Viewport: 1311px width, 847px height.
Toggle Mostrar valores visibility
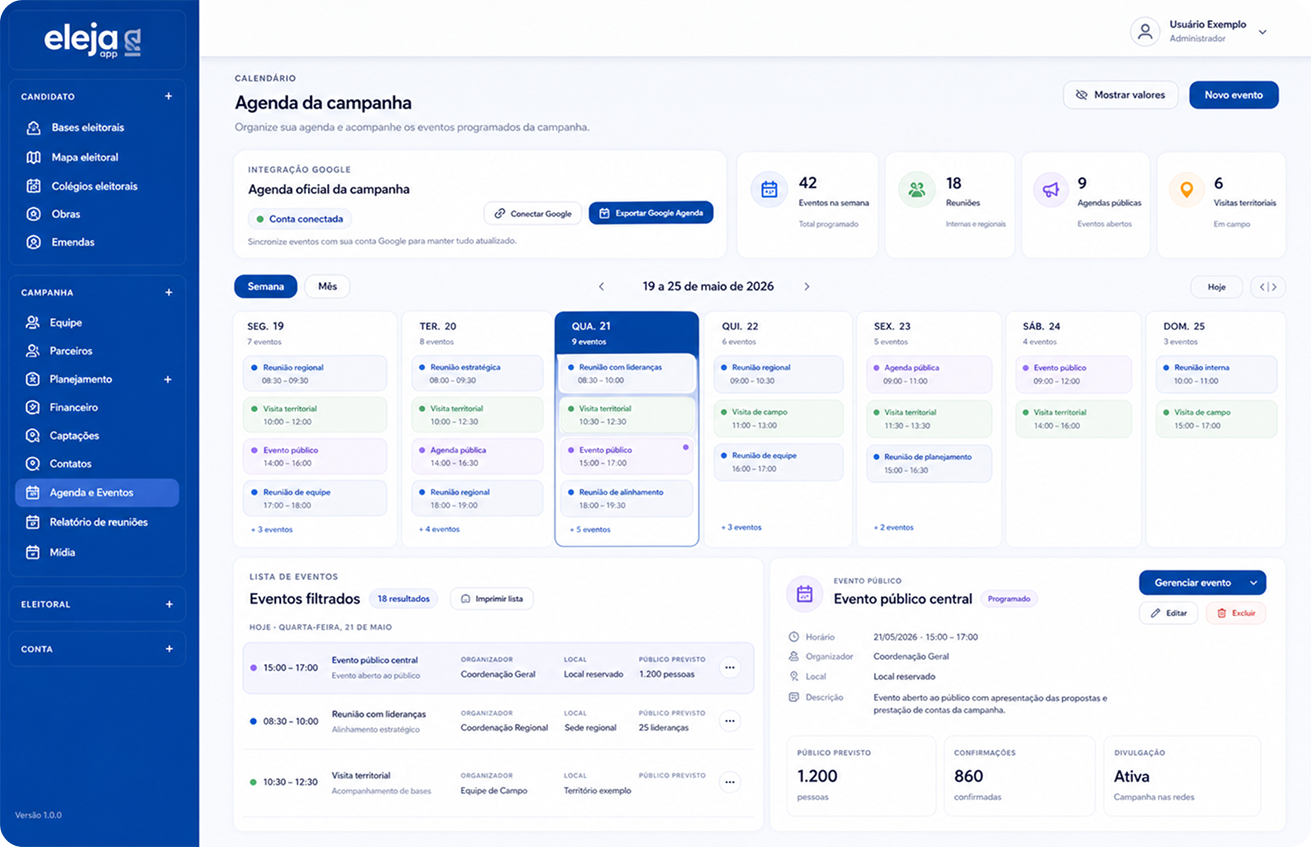click(x=1120, y=95)
